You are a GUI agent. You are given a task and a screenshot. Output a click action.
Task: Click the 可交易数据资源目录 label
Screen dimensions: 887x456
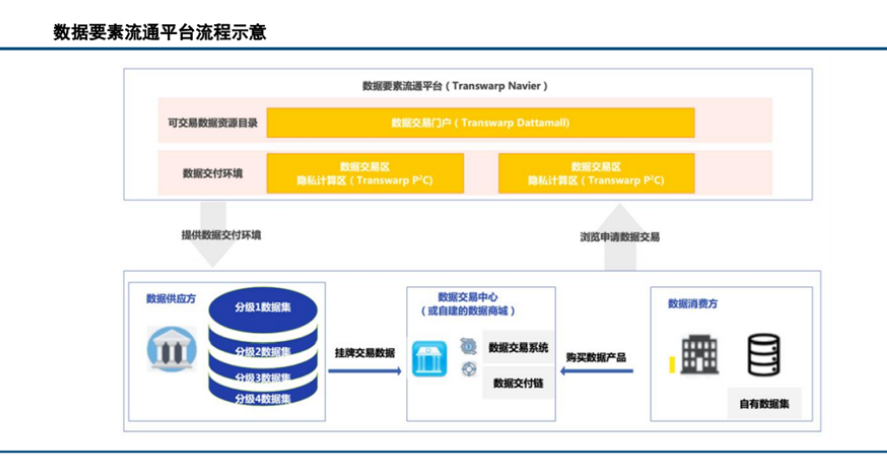tap(212, 123)
